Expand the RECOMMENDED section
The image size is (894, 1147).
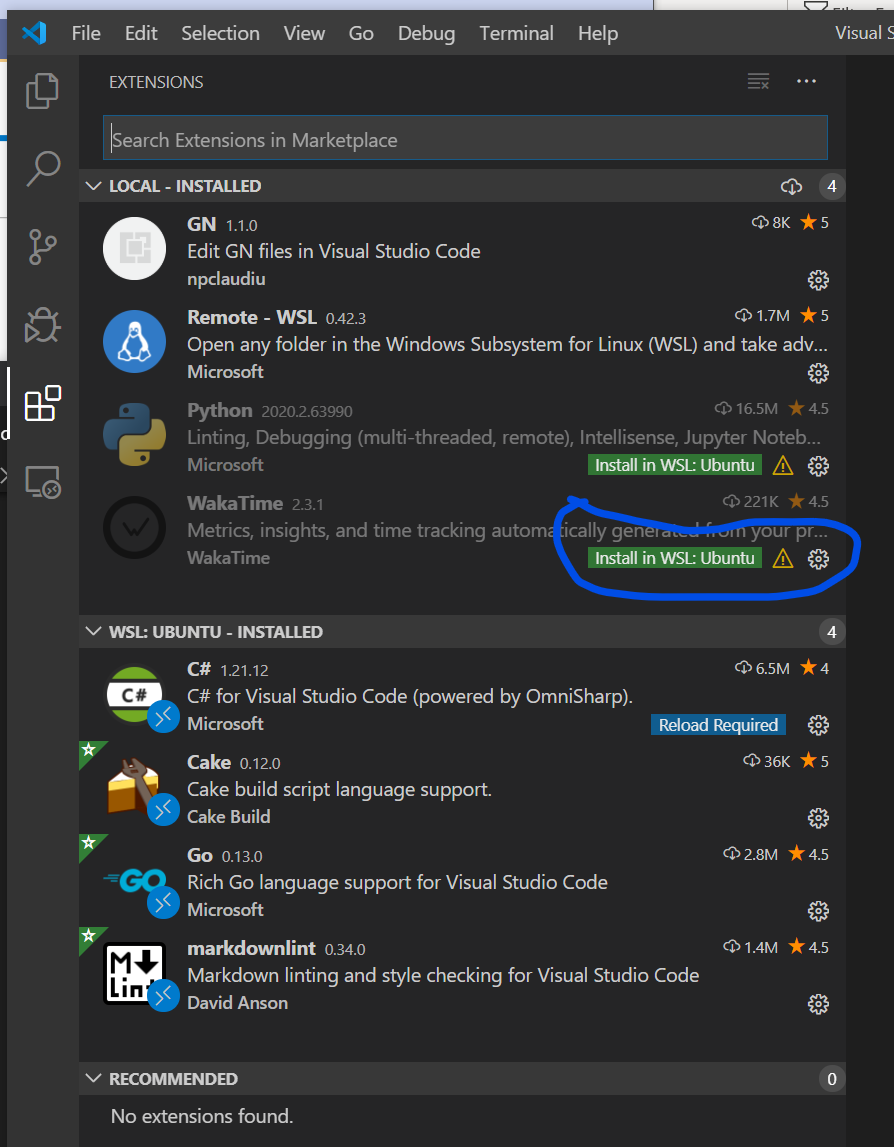coord(93,1079)
